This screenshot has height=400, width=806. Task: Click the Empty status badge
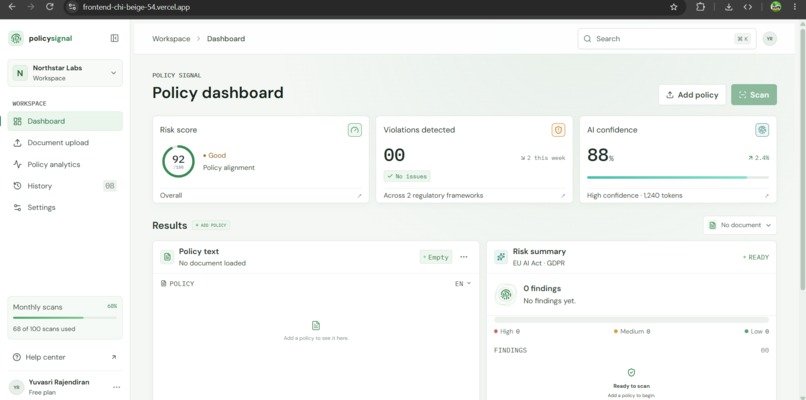pos(436,258)
